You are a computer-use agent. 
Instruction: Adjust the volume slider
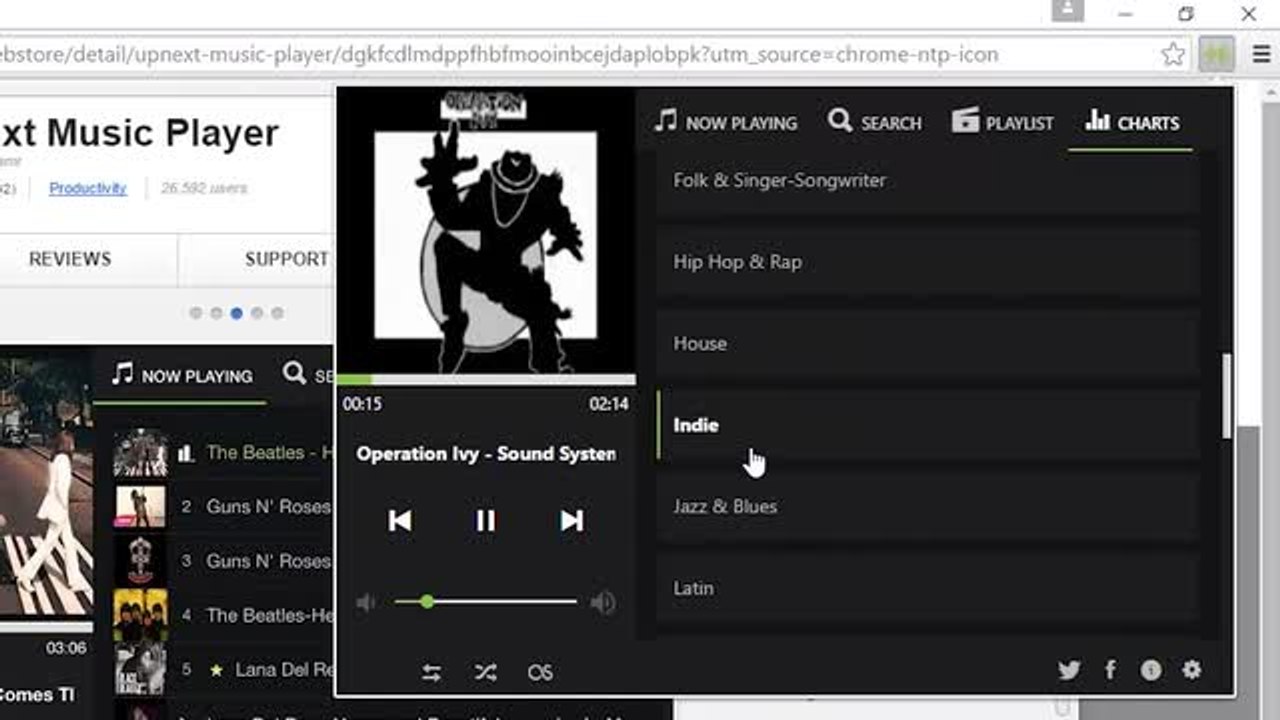(x=486, y=602)
